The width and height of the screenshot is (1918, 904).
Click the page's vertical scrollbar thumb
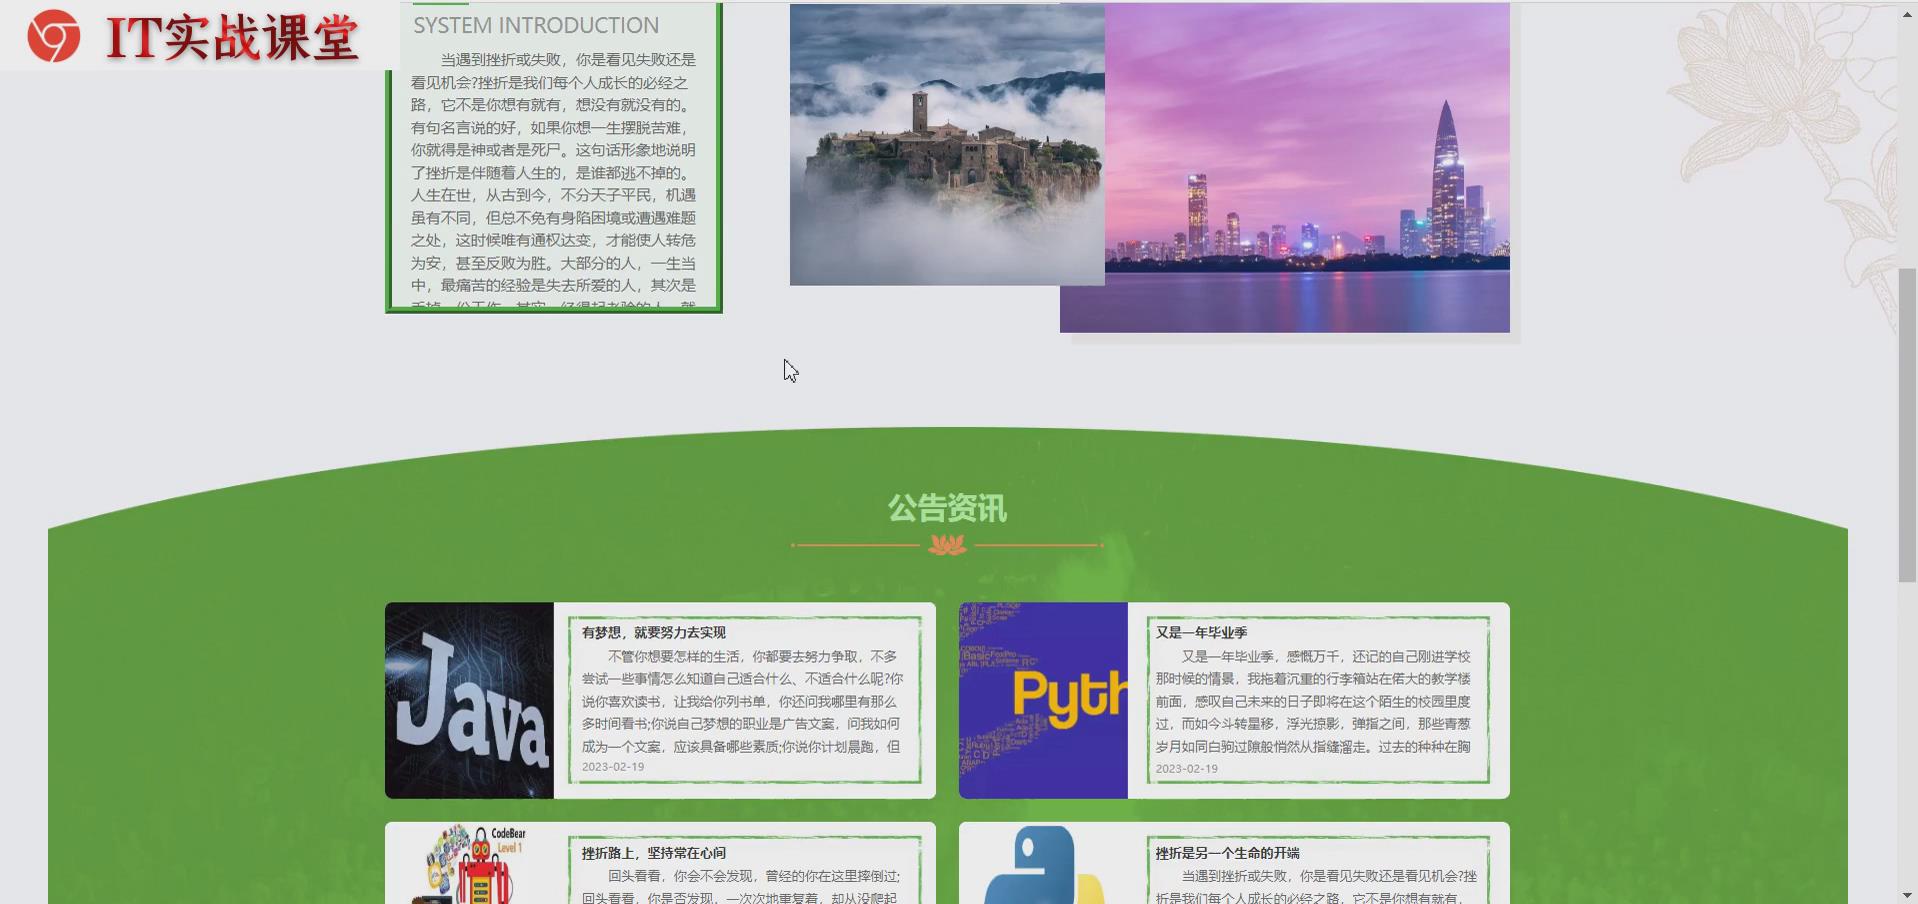pos(1907,425)
